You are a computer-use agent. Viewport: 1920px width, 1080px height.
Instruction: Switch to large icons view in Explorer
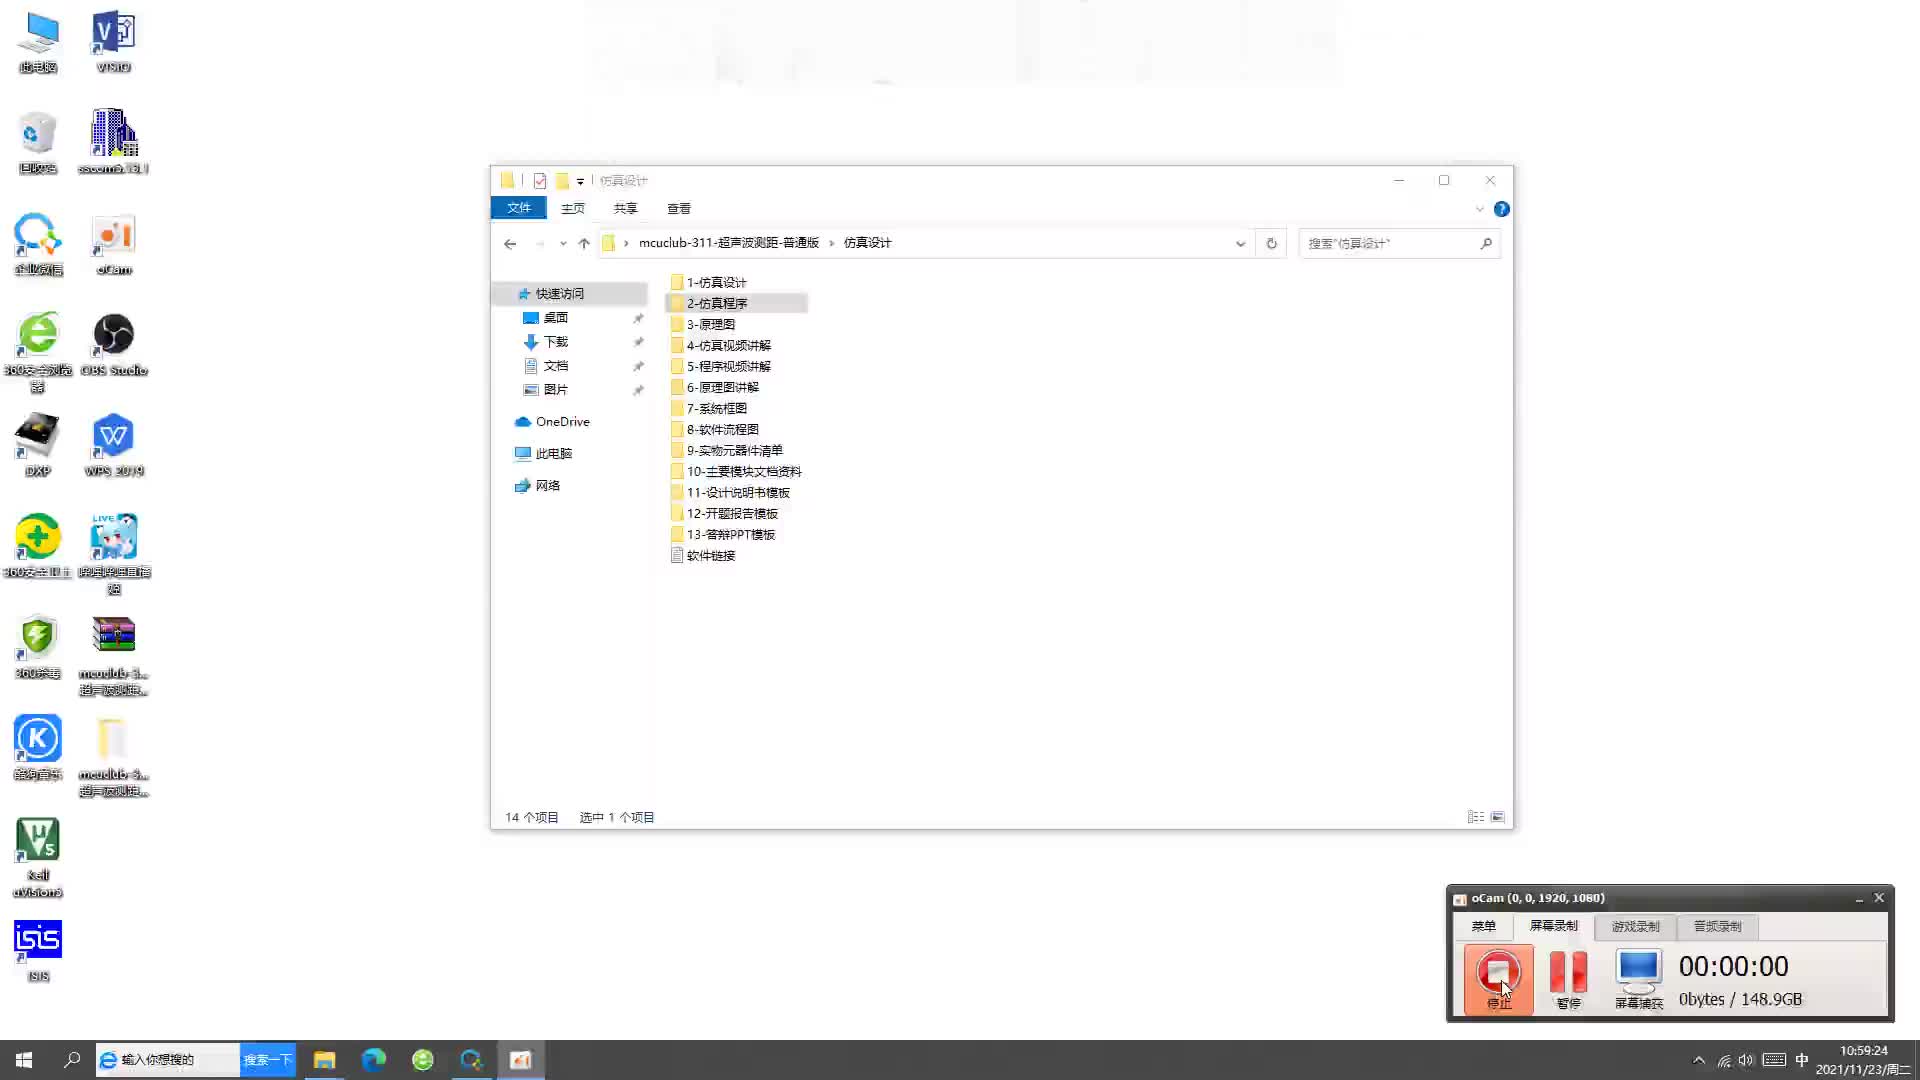coord(1497,817)
